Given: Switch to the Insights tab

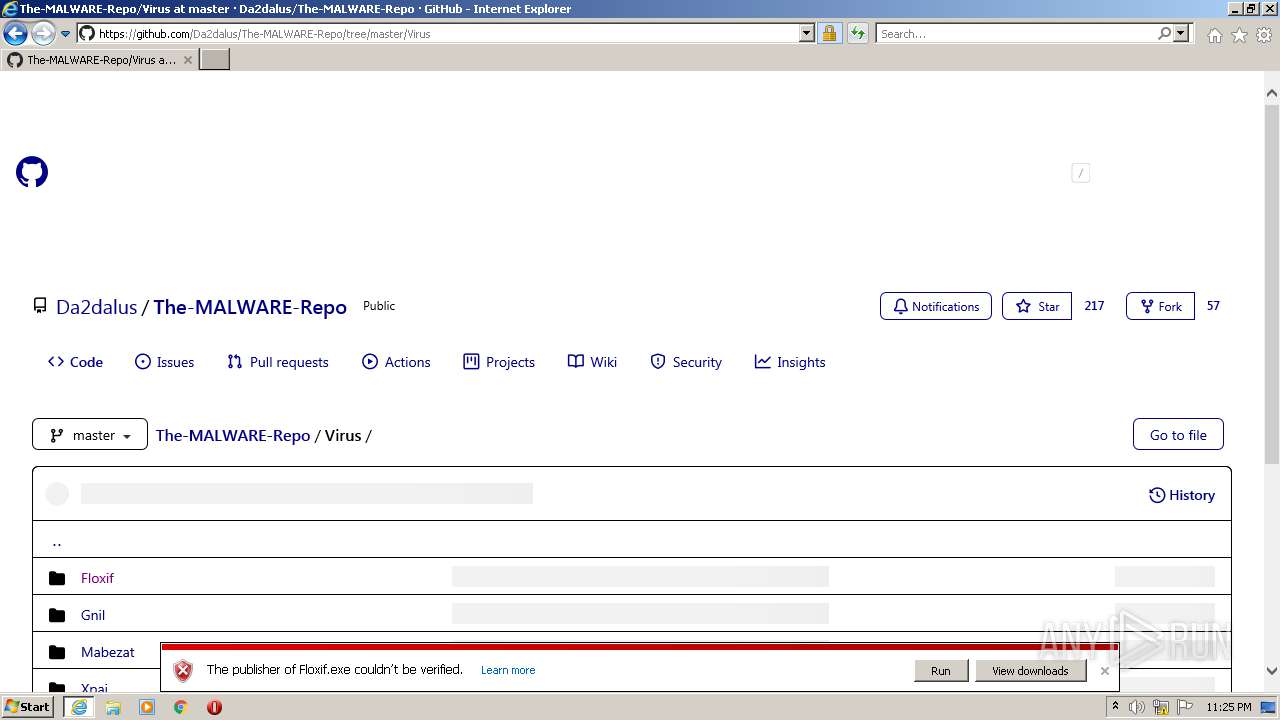Looking at the screenshot, I should tap(790, 362).
